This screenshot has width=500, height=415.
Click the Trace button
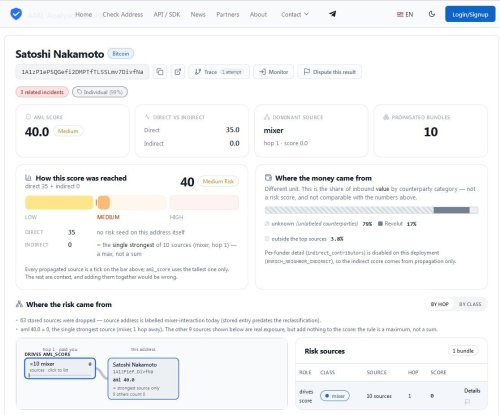pyautogui.click(x=219, y=72)
